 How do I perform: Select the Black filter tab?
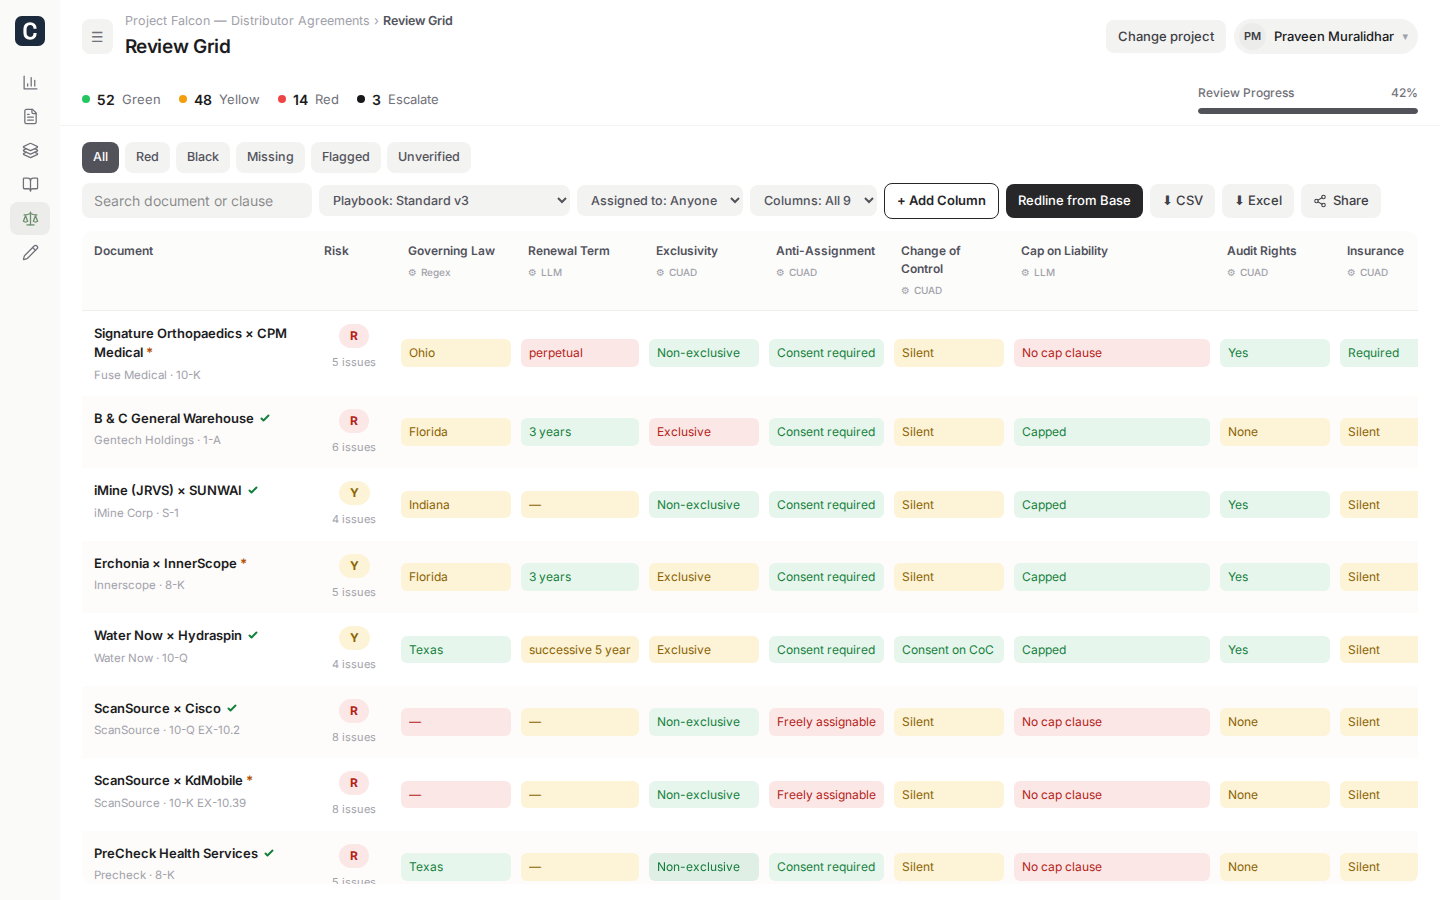click(203, 157)
